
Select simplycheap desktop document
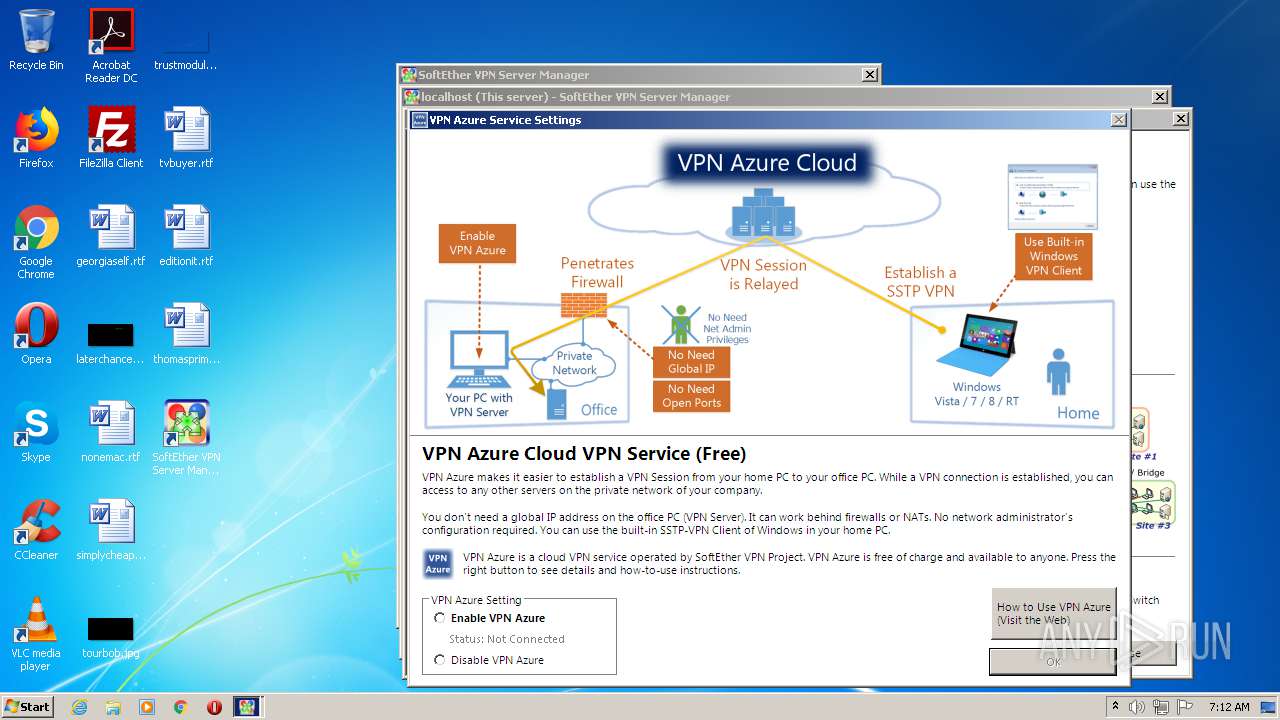coord(111,530)
